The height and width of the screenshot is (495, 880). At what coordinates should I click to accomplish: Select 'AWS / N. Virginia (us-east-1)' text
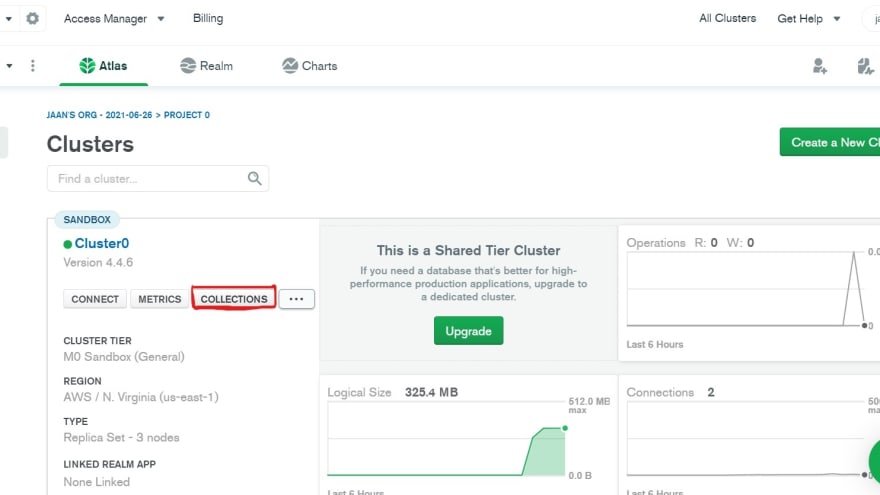click(141, 397)
